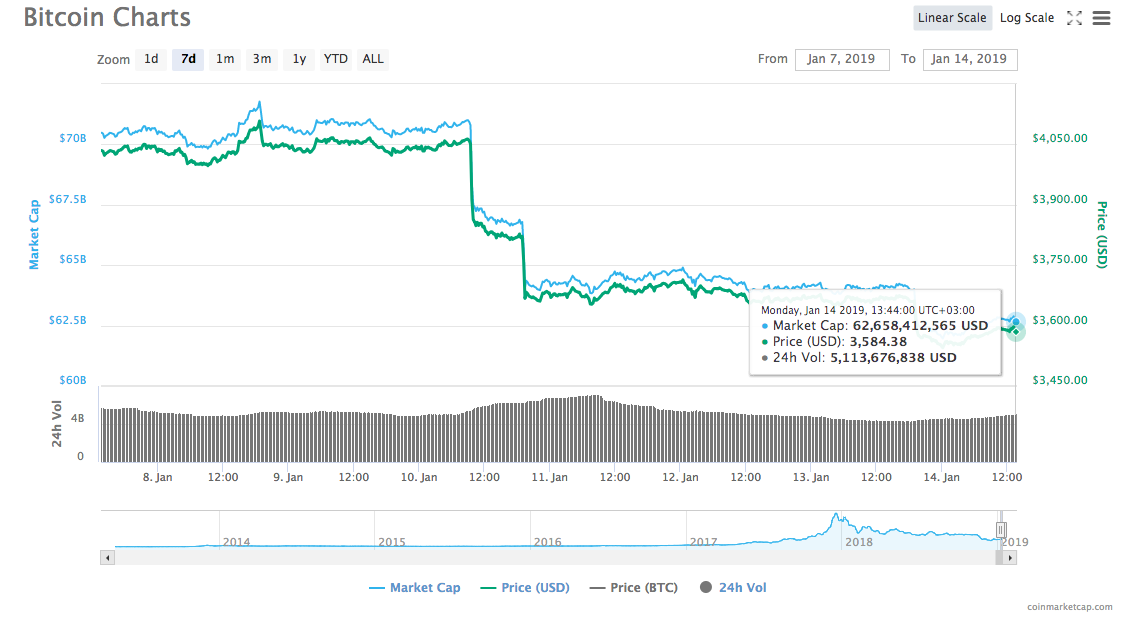Click the Bitcoin Charts title

click(x=107, y=17)
